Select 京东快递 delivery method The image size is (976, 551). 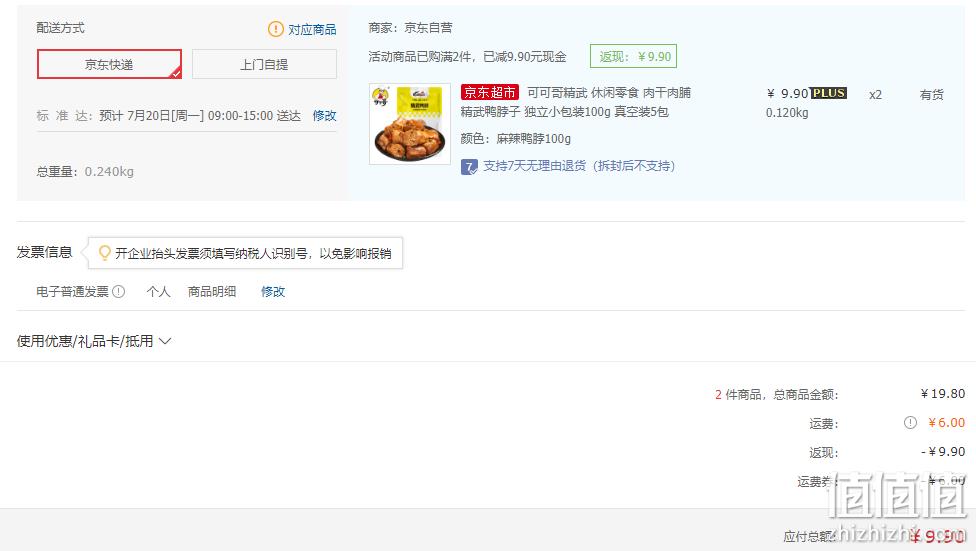pyautogui.click(x=110, y=64)
